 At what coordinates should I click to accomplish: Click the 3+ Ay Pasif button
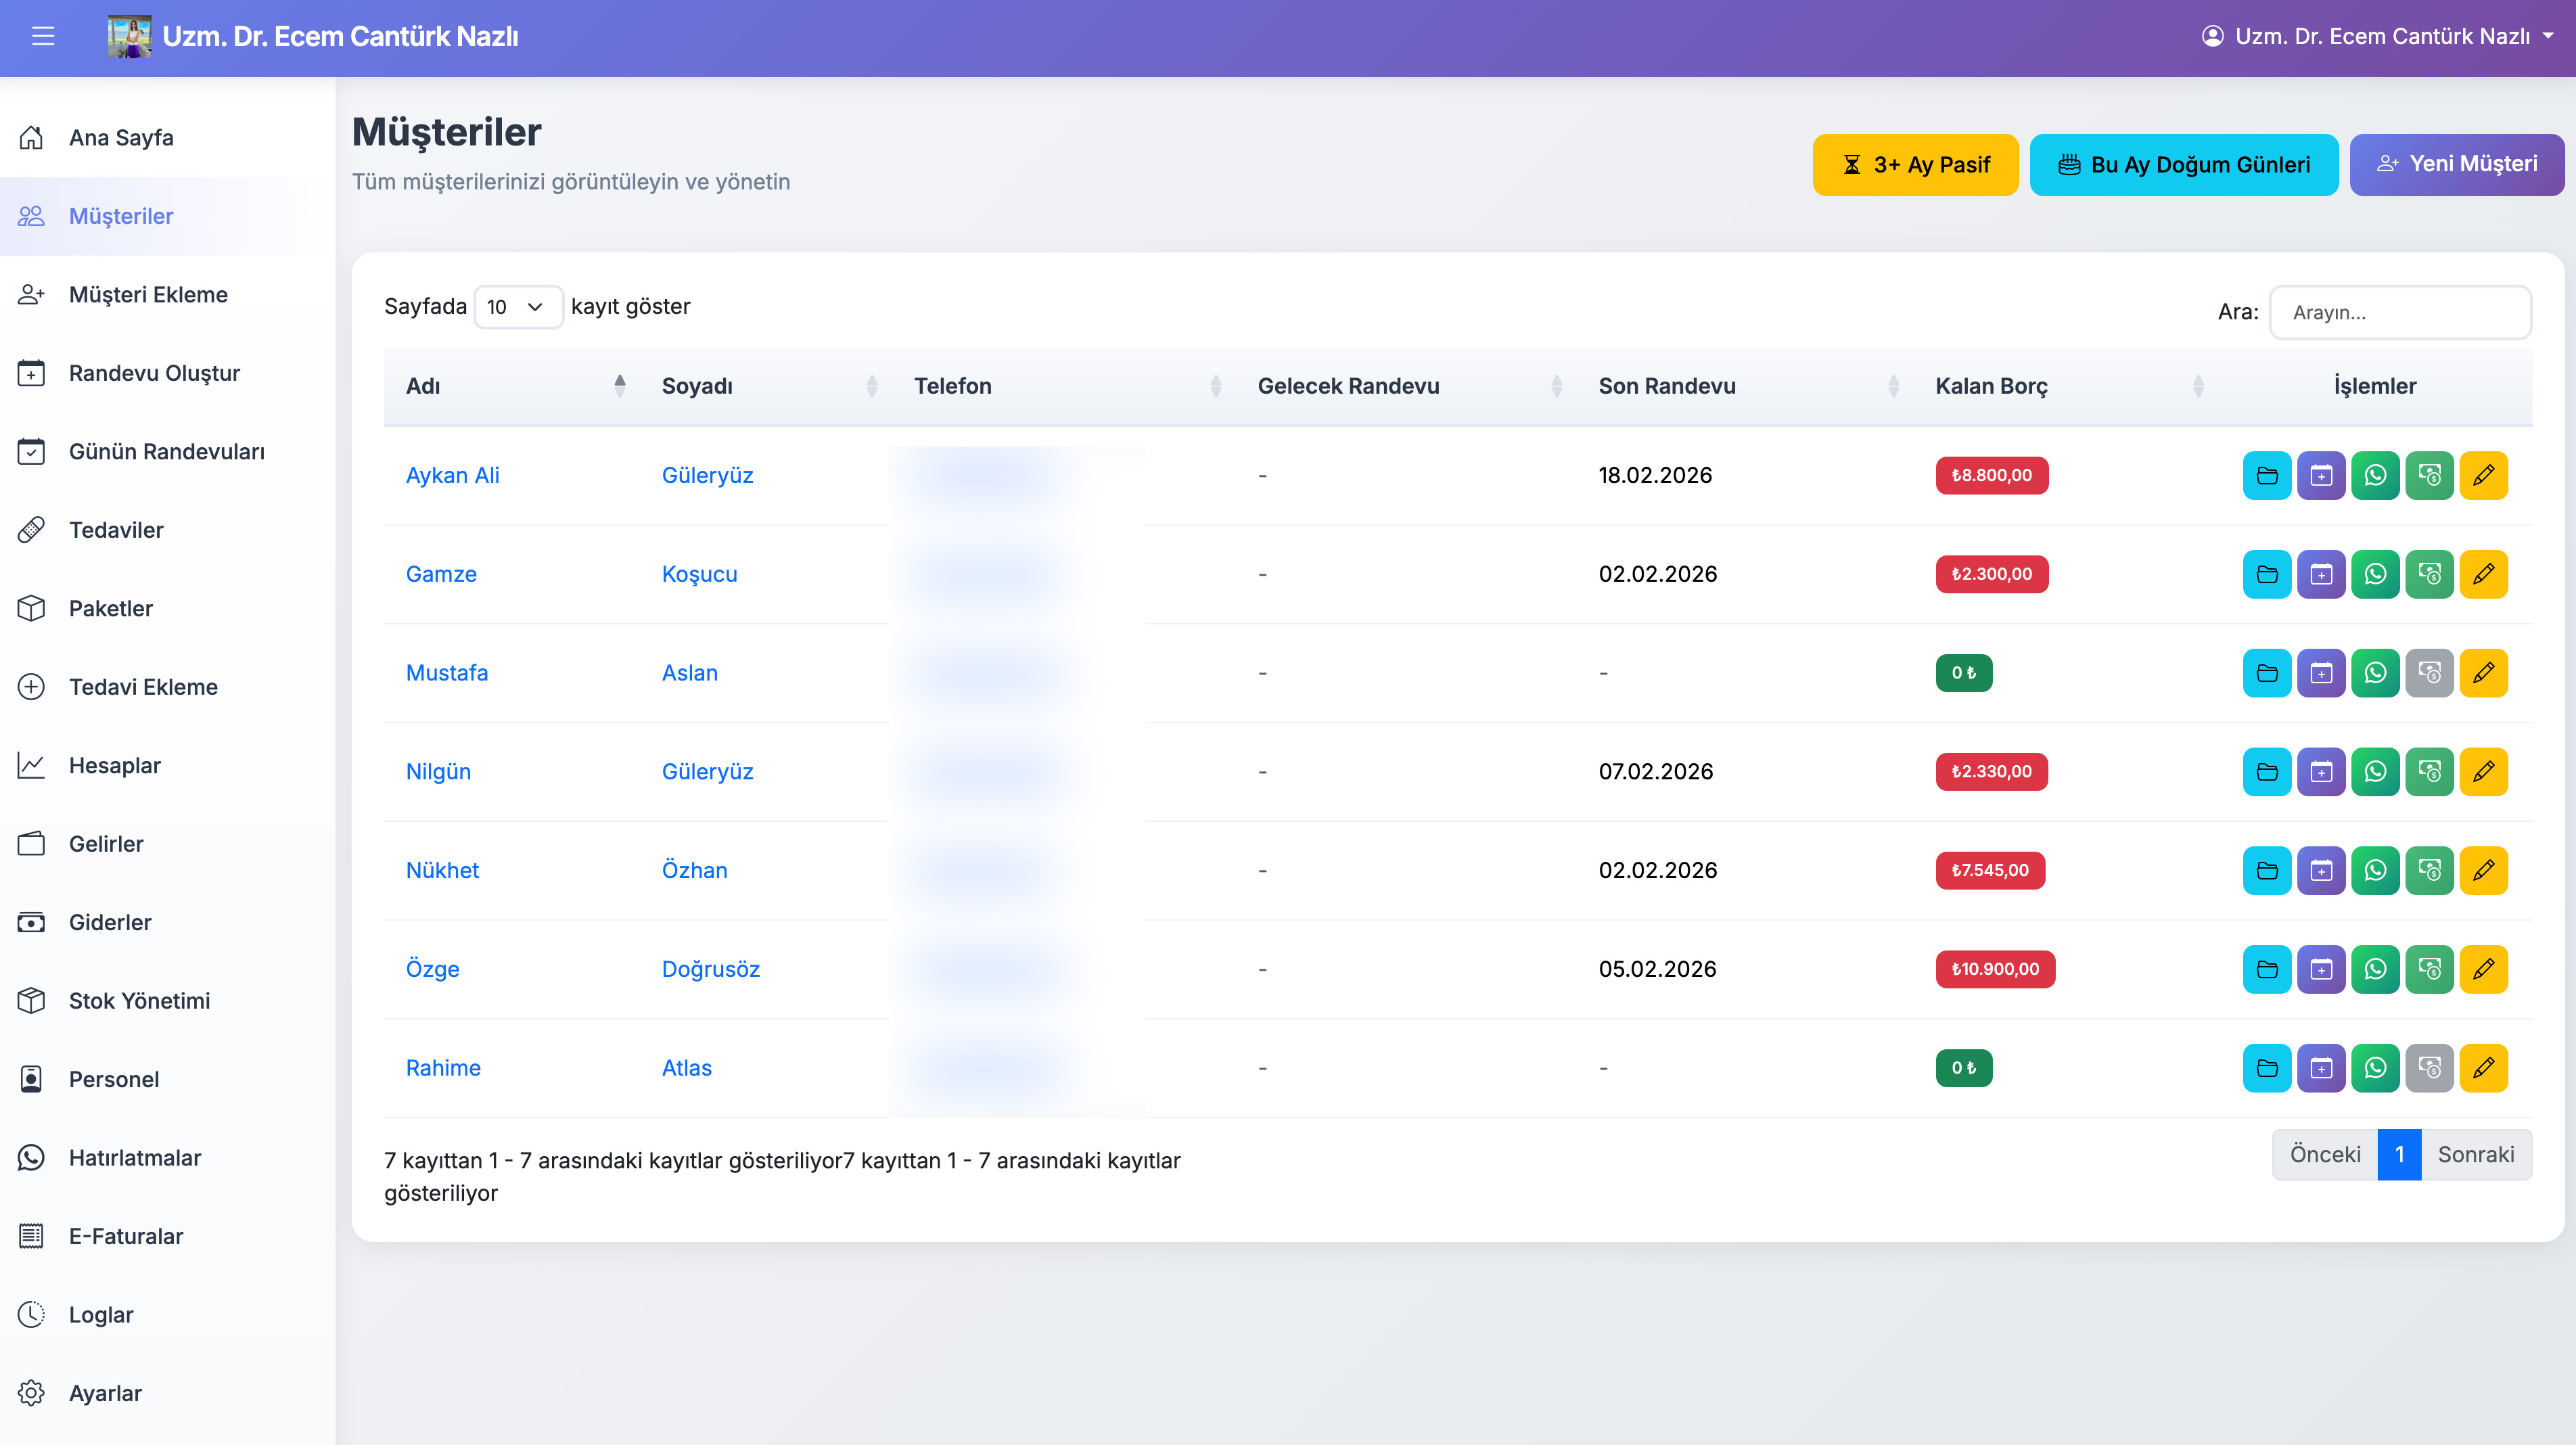pos(1915,165)
